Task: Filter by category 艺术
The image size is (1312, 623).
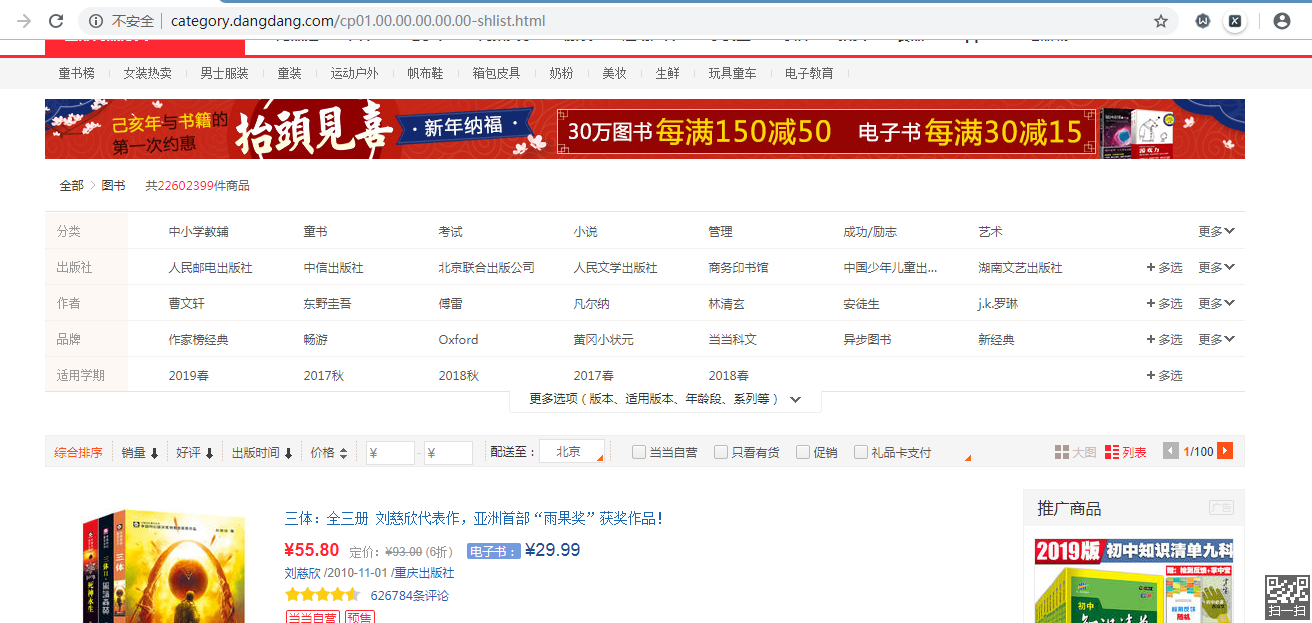Action: pos(990,231)
